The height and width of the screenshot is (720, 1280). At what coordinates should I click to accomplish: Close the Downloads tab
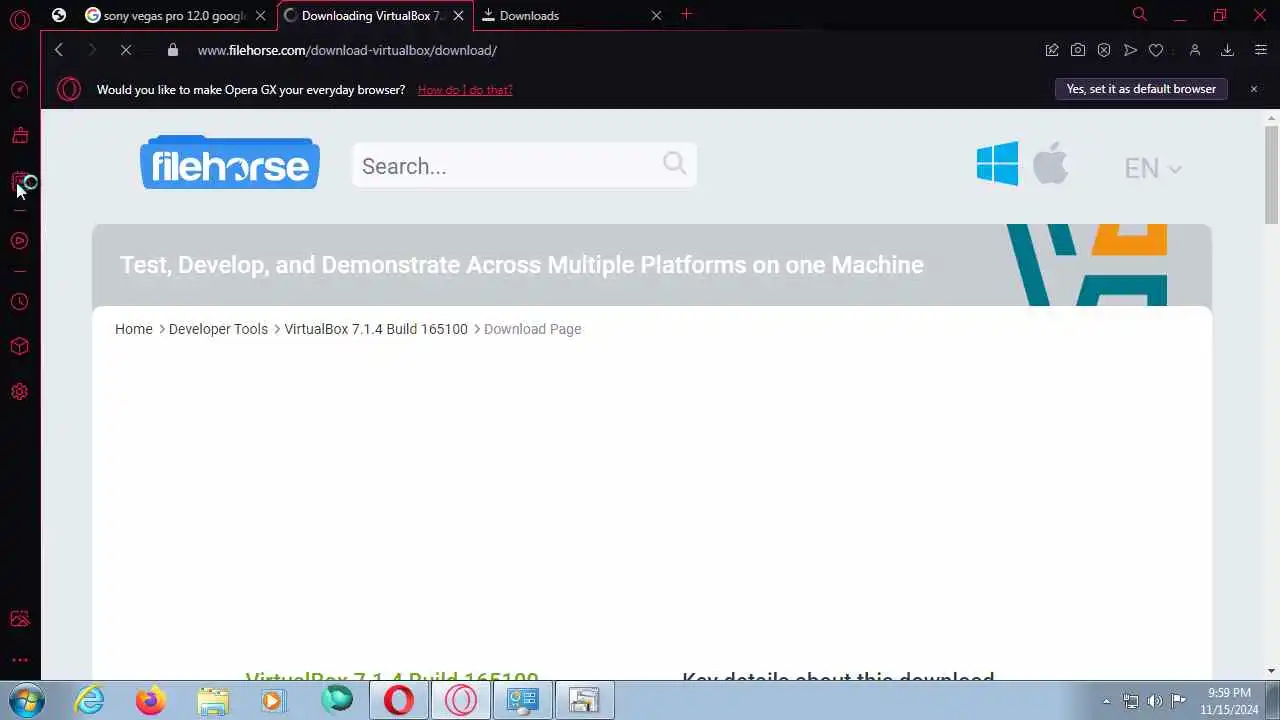coord(656,15)
